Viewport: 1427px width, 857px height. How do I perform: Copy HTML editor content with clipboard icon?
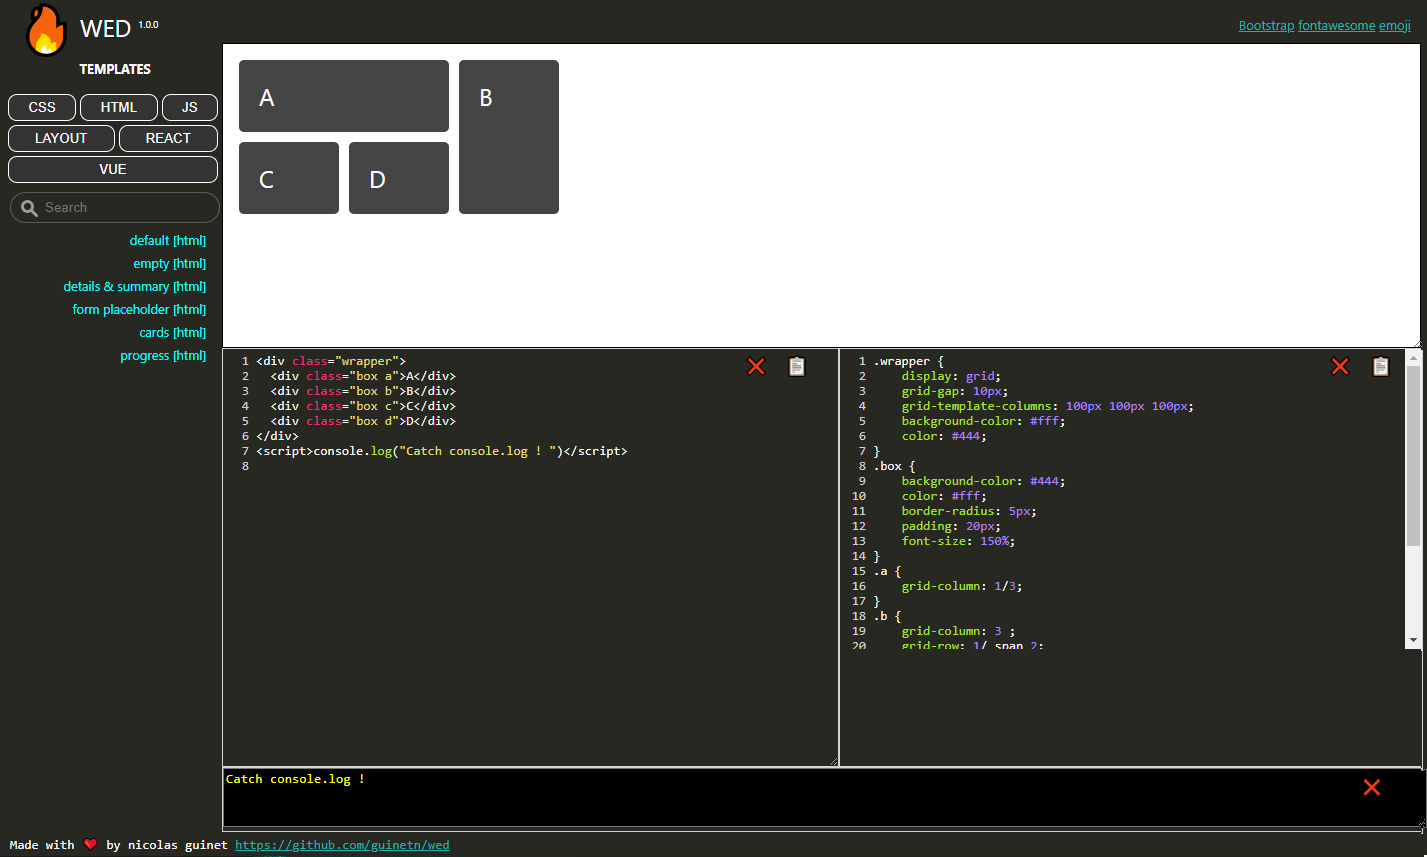pos(797,367)
